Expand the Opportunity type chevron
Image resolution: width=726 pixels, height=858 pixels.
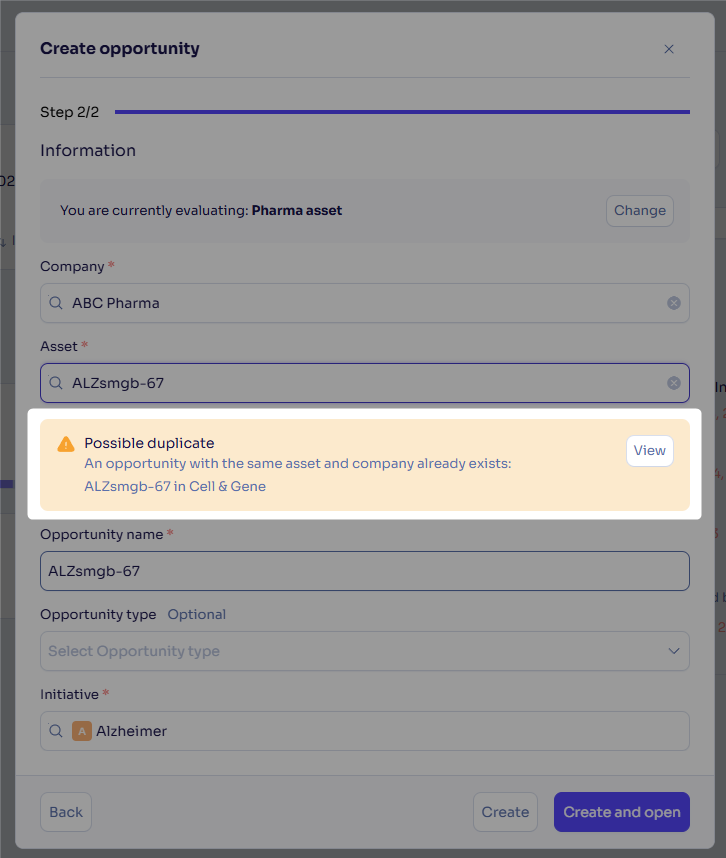tap(673, 651)
